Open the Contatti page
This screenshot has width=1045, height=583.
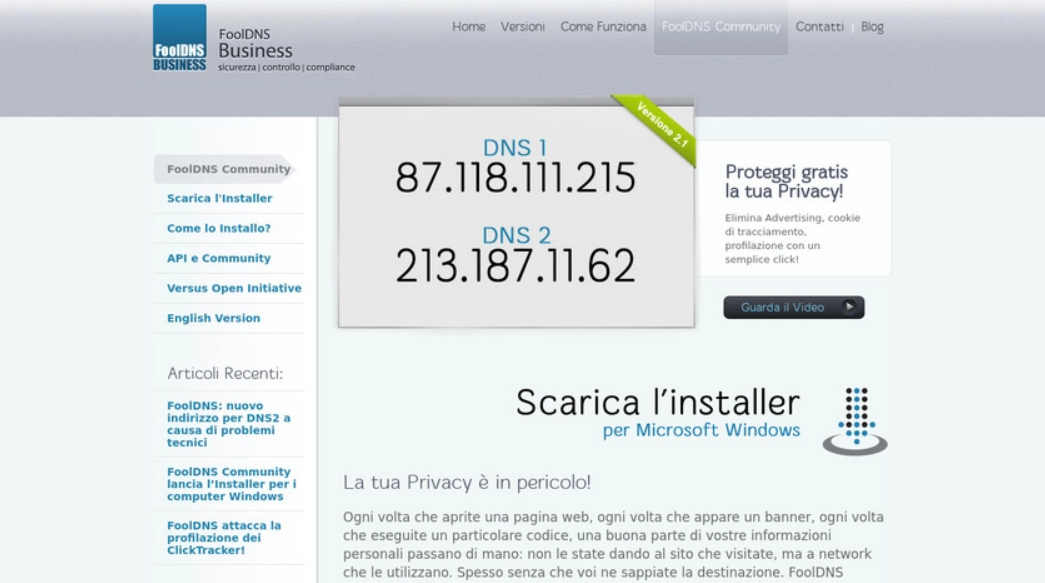coord(819,27)
